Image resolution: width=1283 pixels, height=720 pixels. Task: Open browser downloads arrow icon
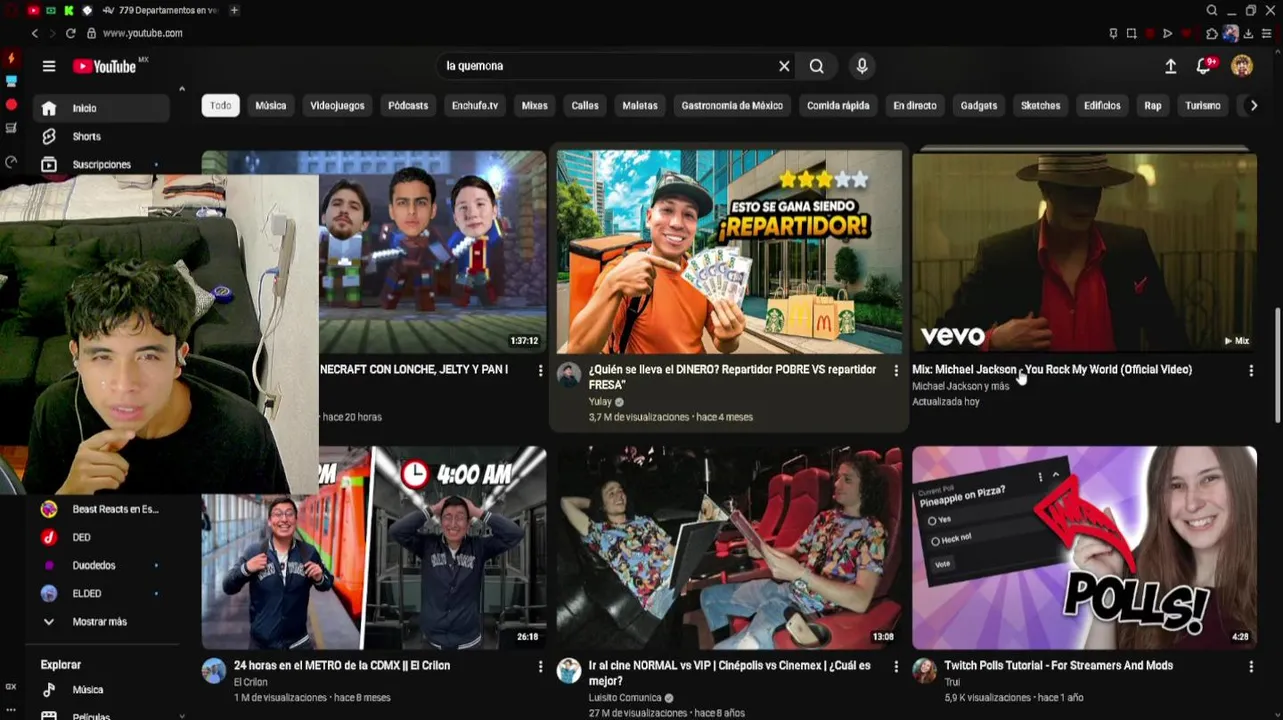coord(1248,33)
